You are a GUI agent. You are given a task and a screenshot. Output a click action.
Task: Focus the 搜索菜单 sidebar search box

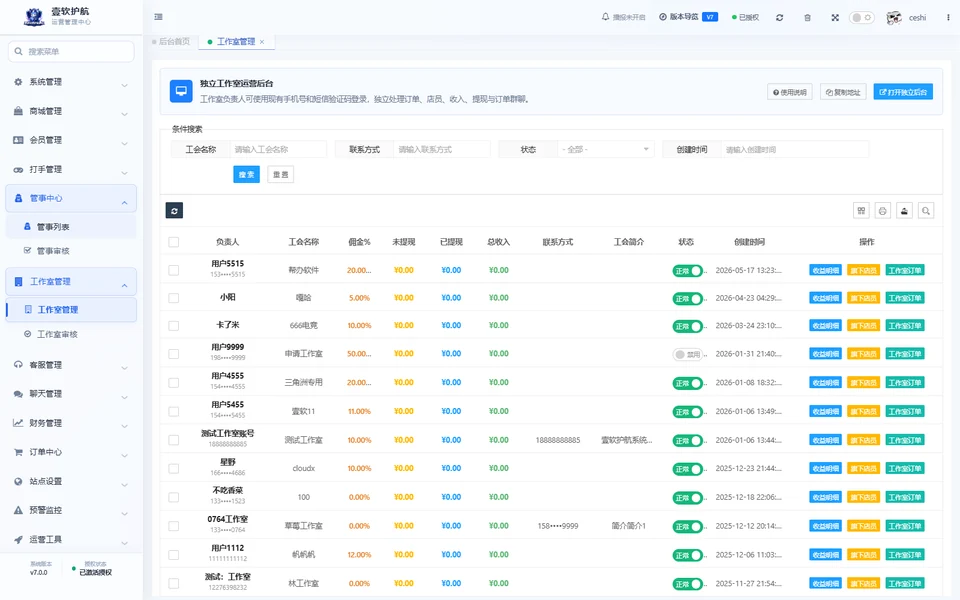coord(71,51)
